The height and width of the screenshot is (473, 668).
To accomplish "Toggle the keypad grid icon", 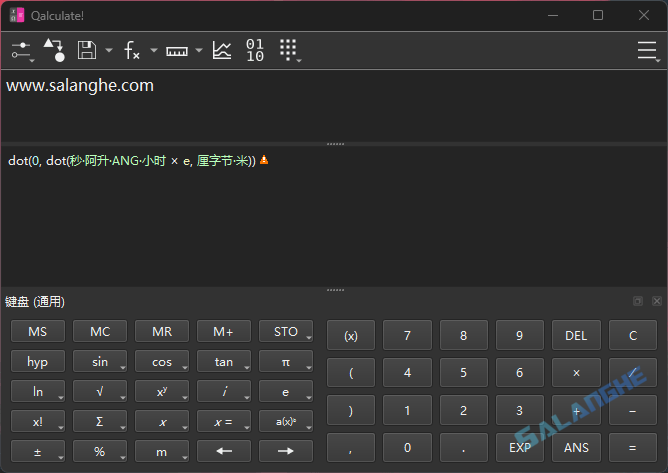I will click(290, 50).
